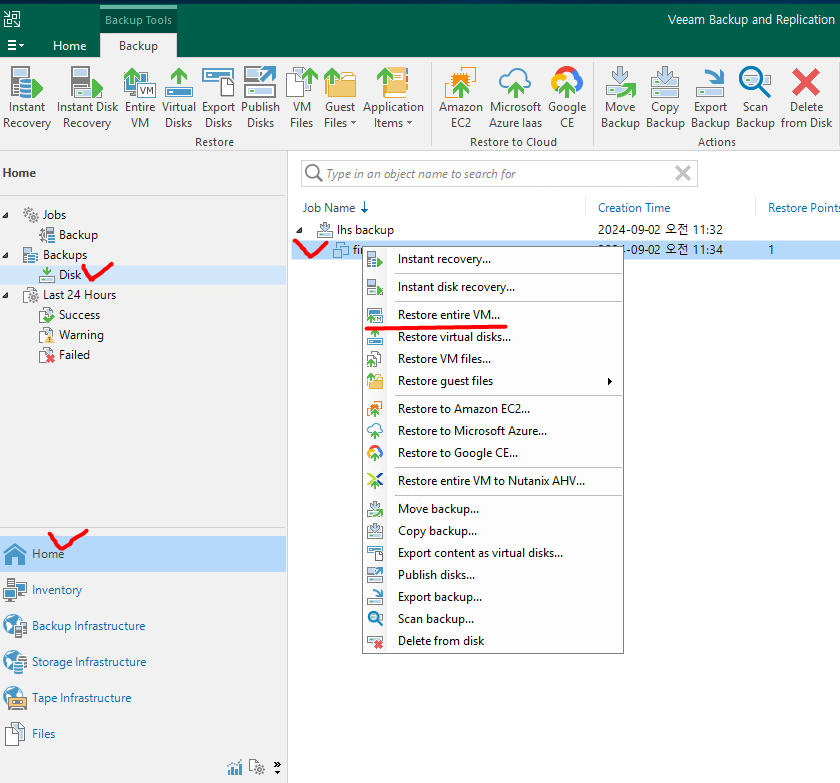The image size is (840, 783).
Task: Click Amazon EC2 restore icon
Action: click(461, 98)
